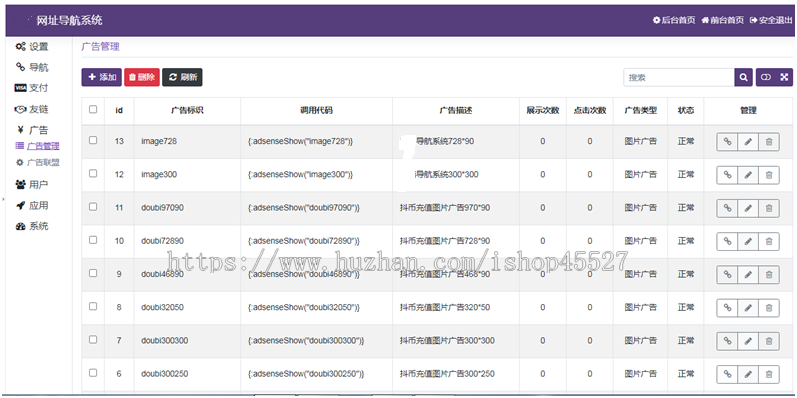Delete doubi46890 ad using trash icon
This screenshot has width=797, height=398.
click(769, 274)
